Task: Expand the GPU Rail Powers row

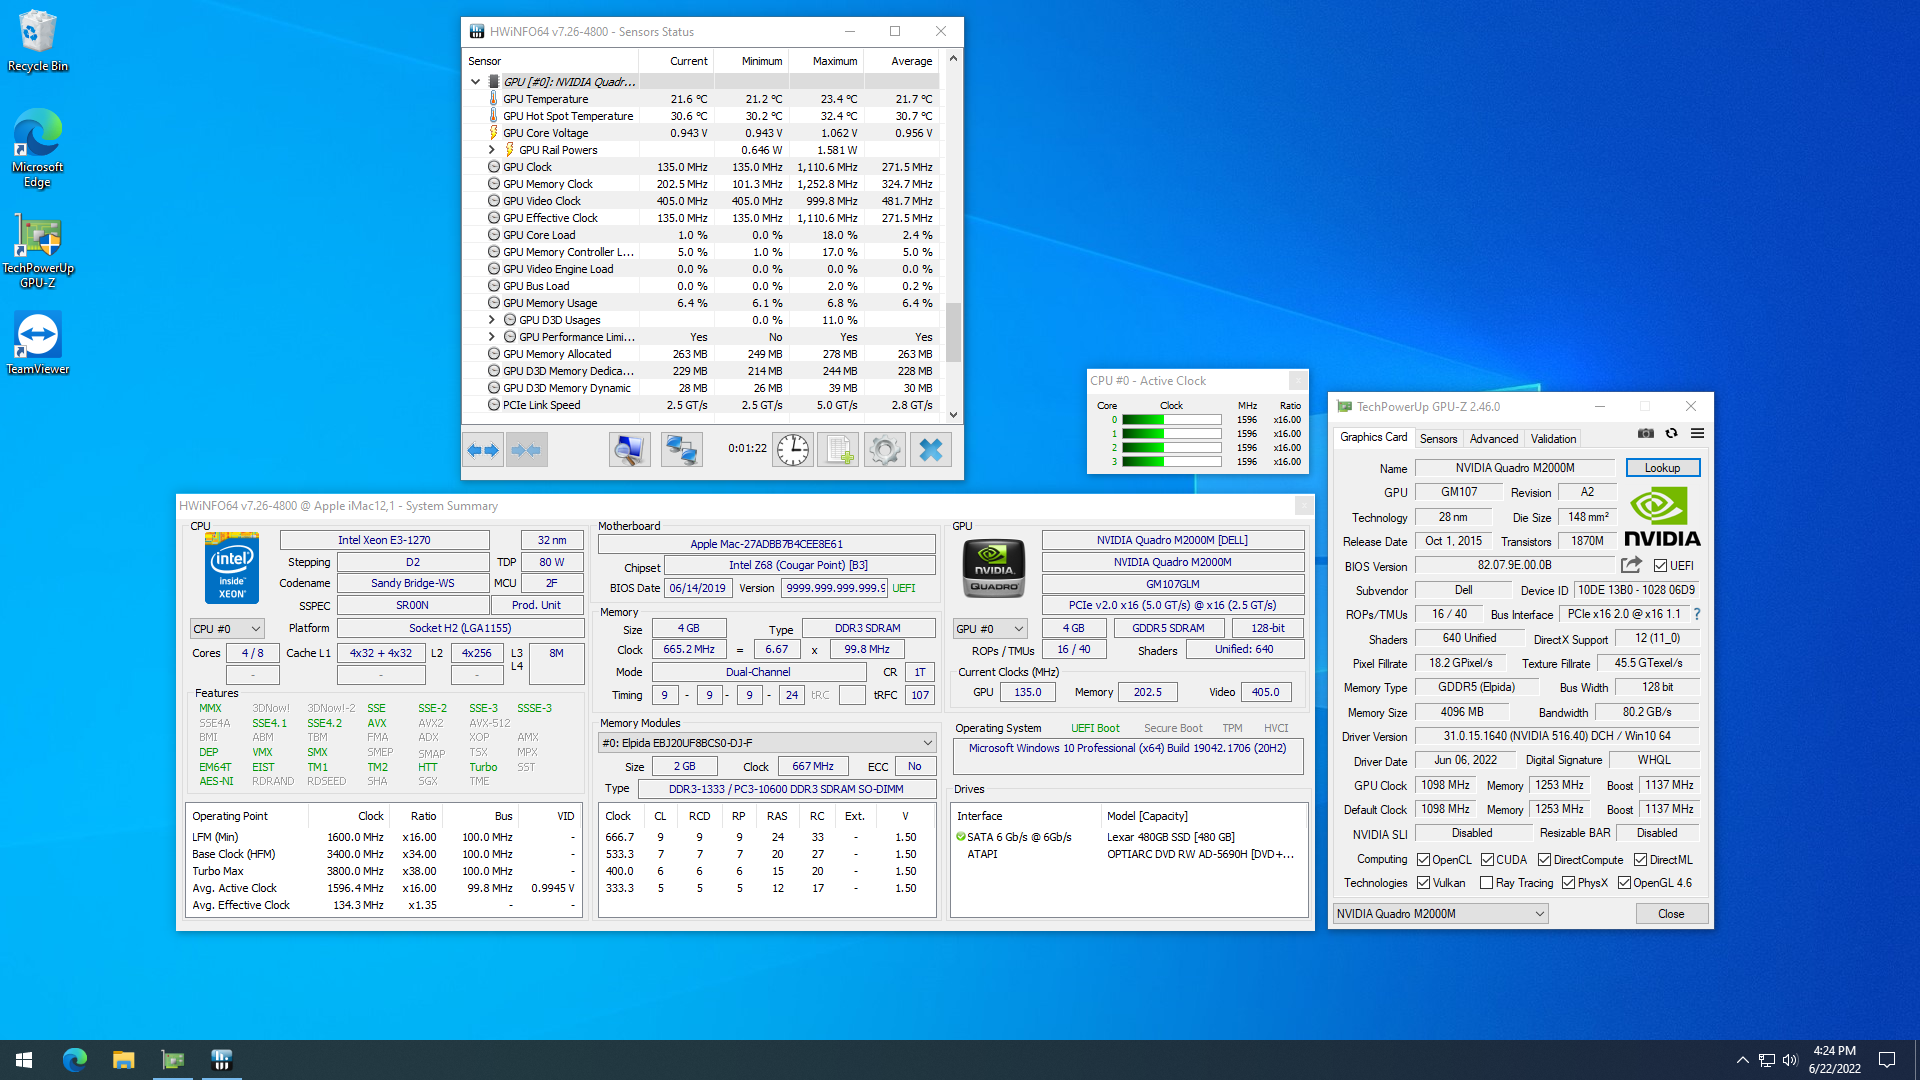Action: pyautogui.click(x=491, y=150)
